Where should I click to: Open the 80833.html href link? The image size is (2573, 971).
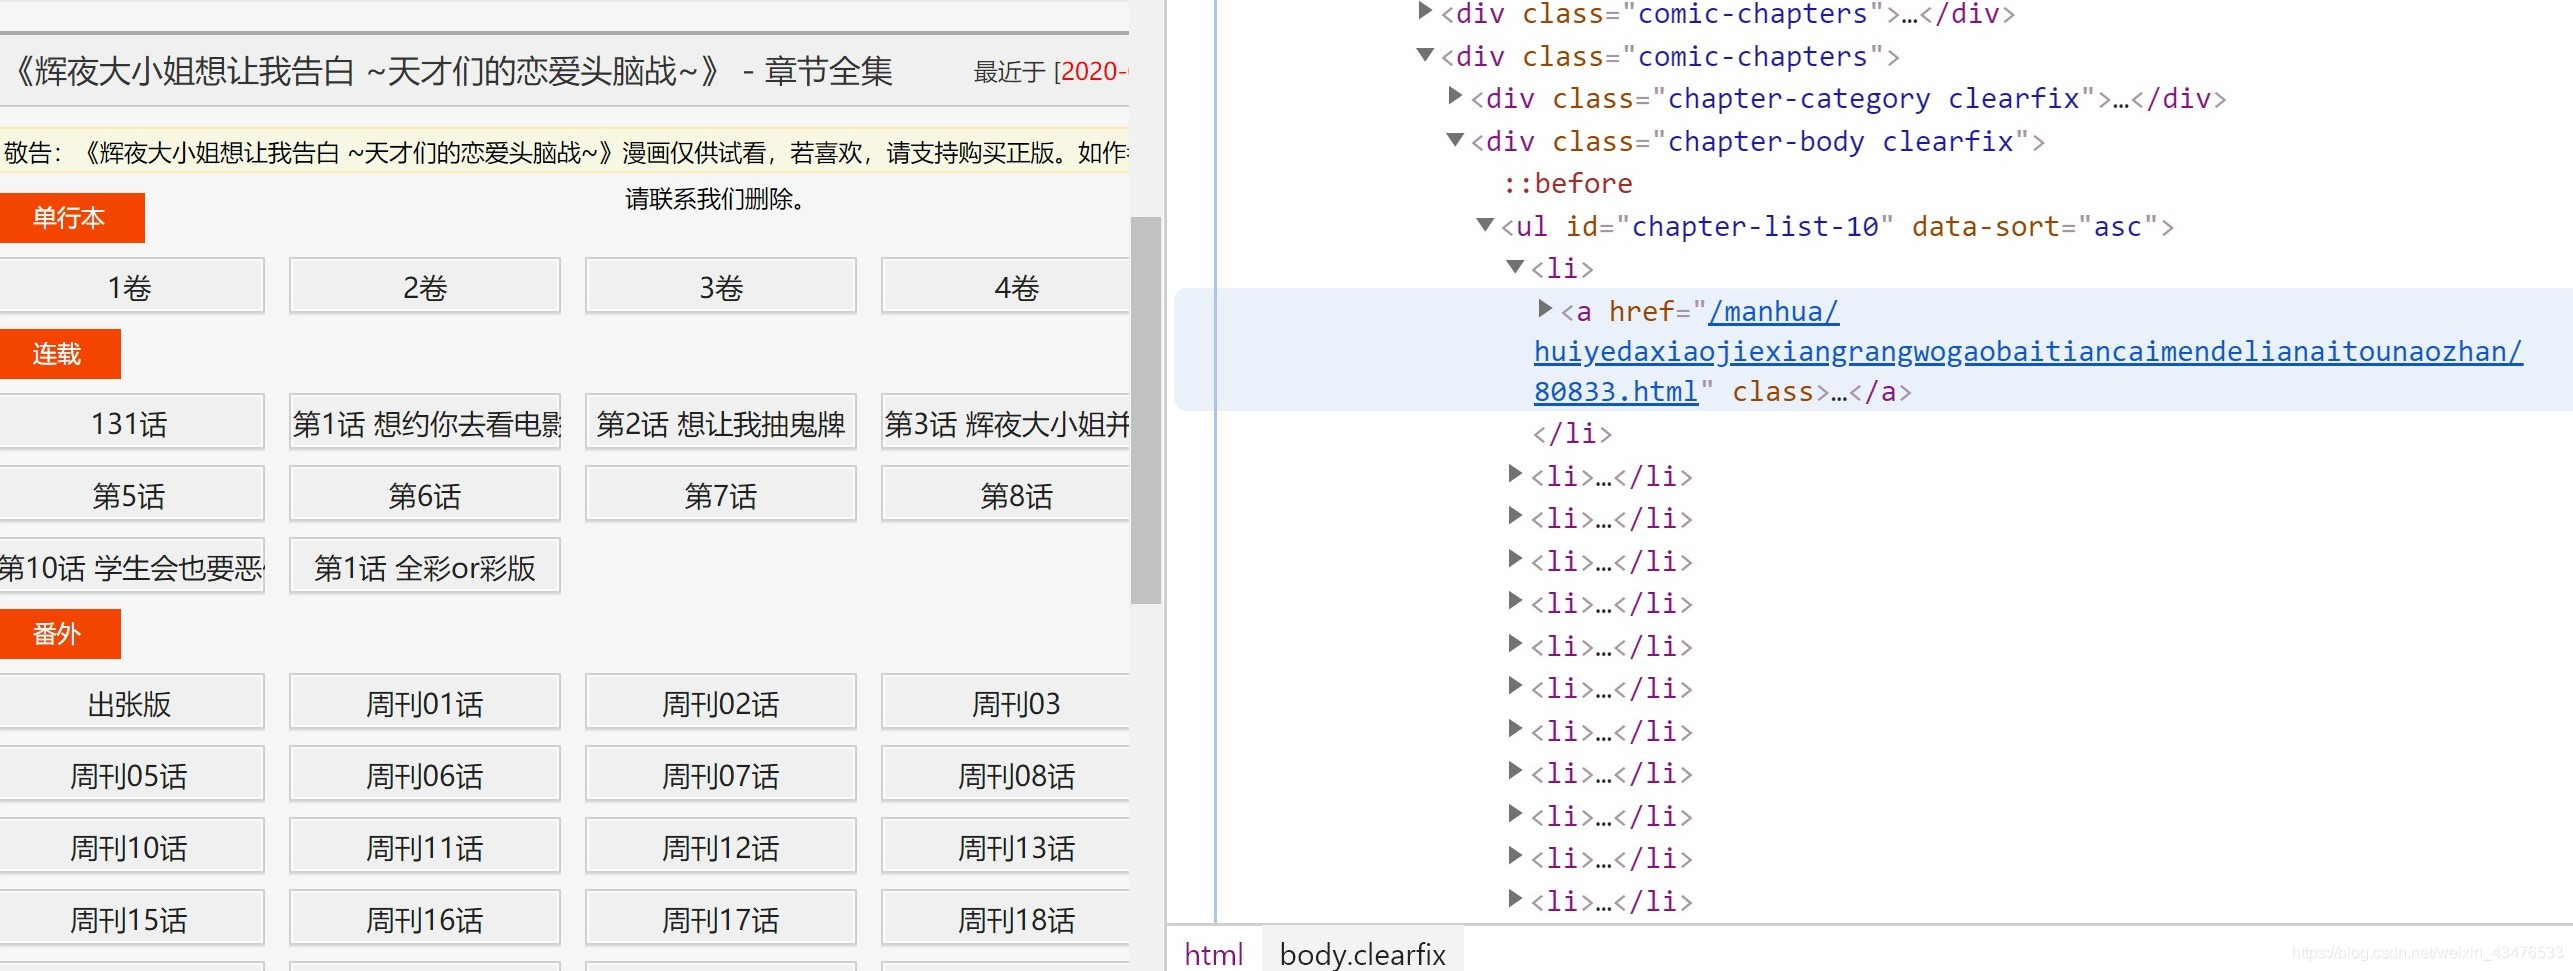1616,392
